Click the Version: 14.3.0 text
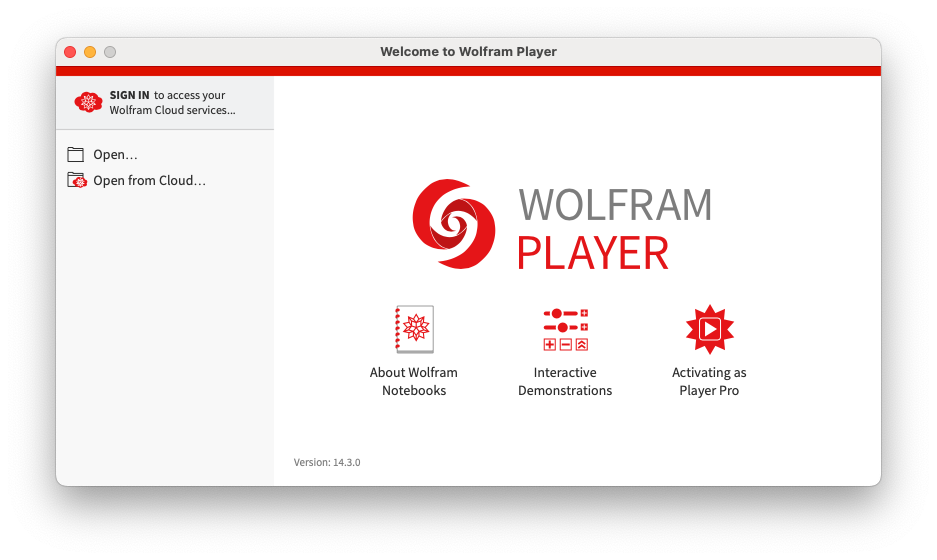937x560 pixels. coord(327,463)
